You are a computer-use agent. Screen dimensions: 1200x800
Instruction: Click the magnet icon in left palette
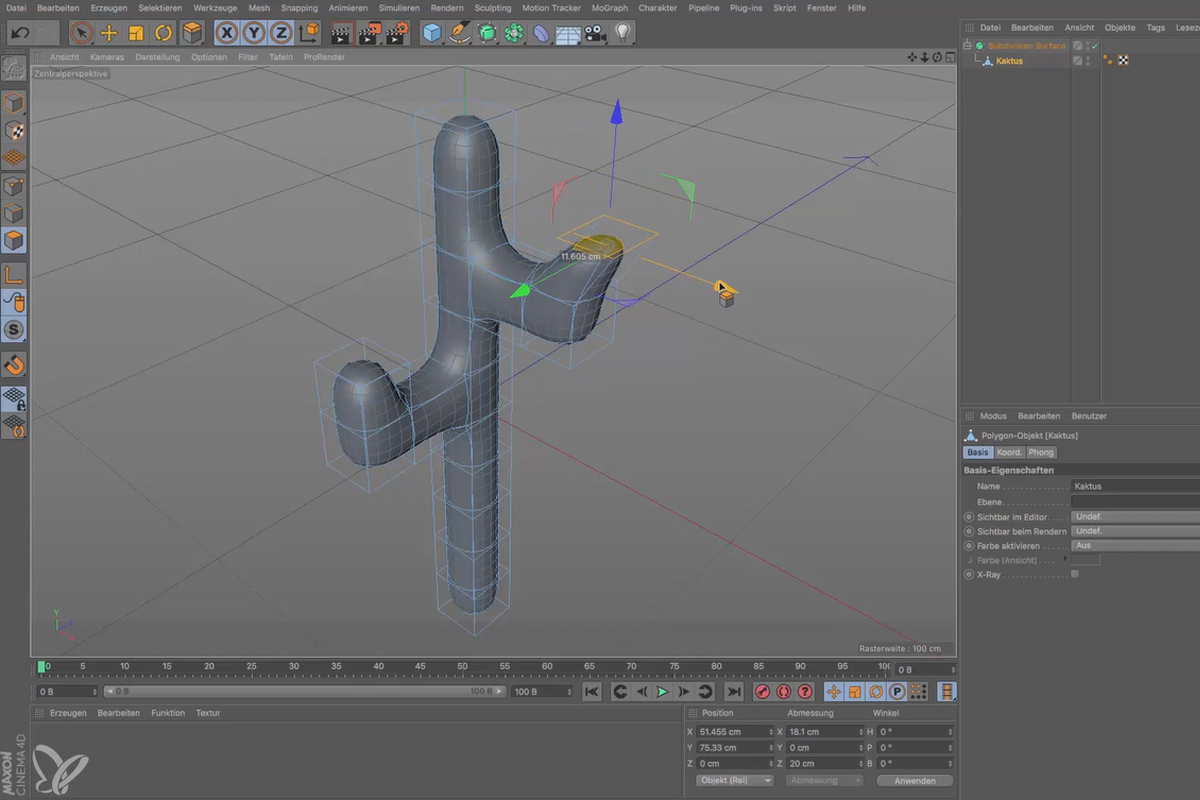point(14,364)
